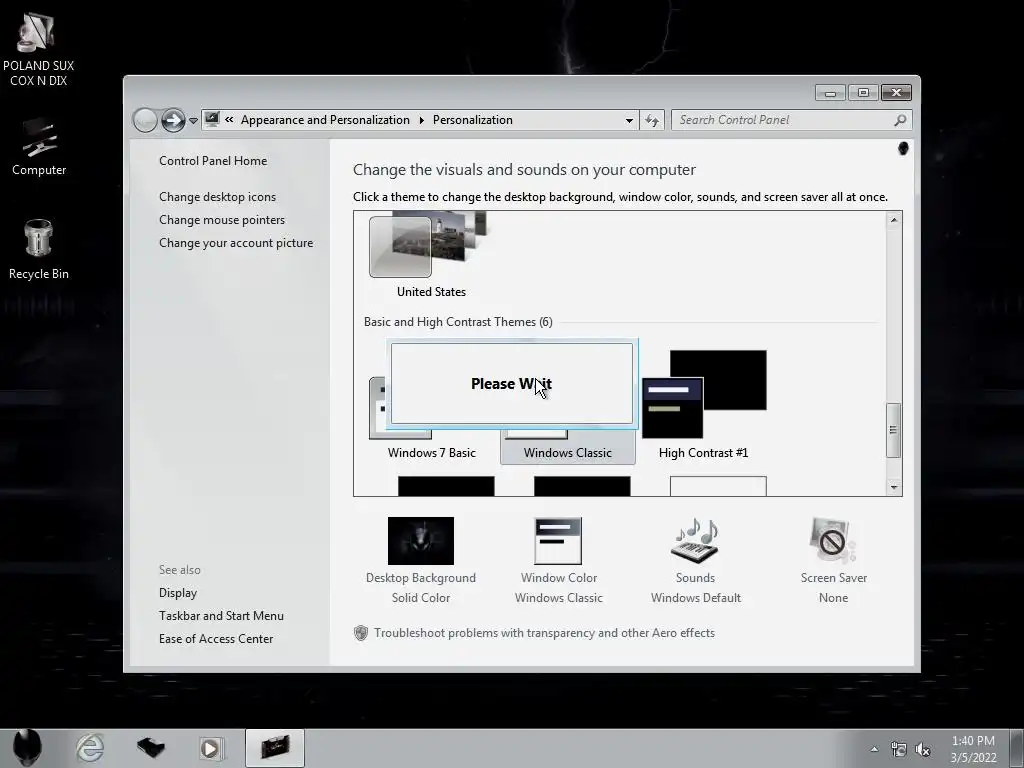Click the active Personalization taskbar button
Image resolution: width=1024 pixels, height=768 pixels.
pos(275,748)
